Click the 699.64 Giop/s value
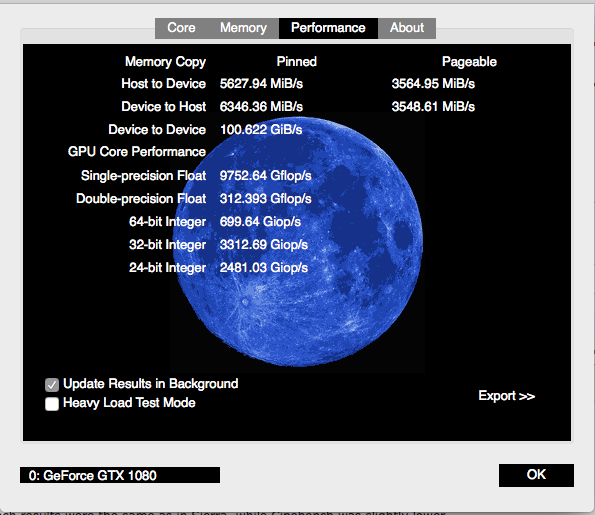Image resolution: width=595 pixels, height=515 pixels. point(260,222)
